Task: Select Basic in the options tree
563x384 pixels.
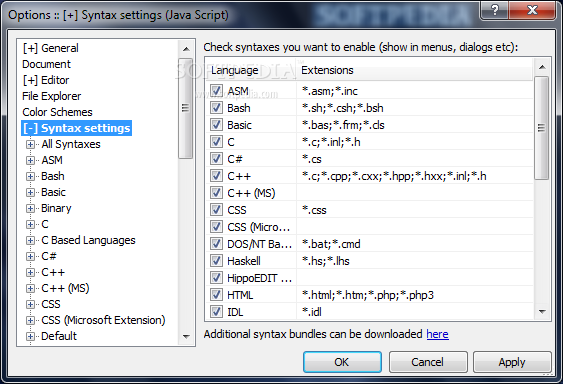Action: 53,192
